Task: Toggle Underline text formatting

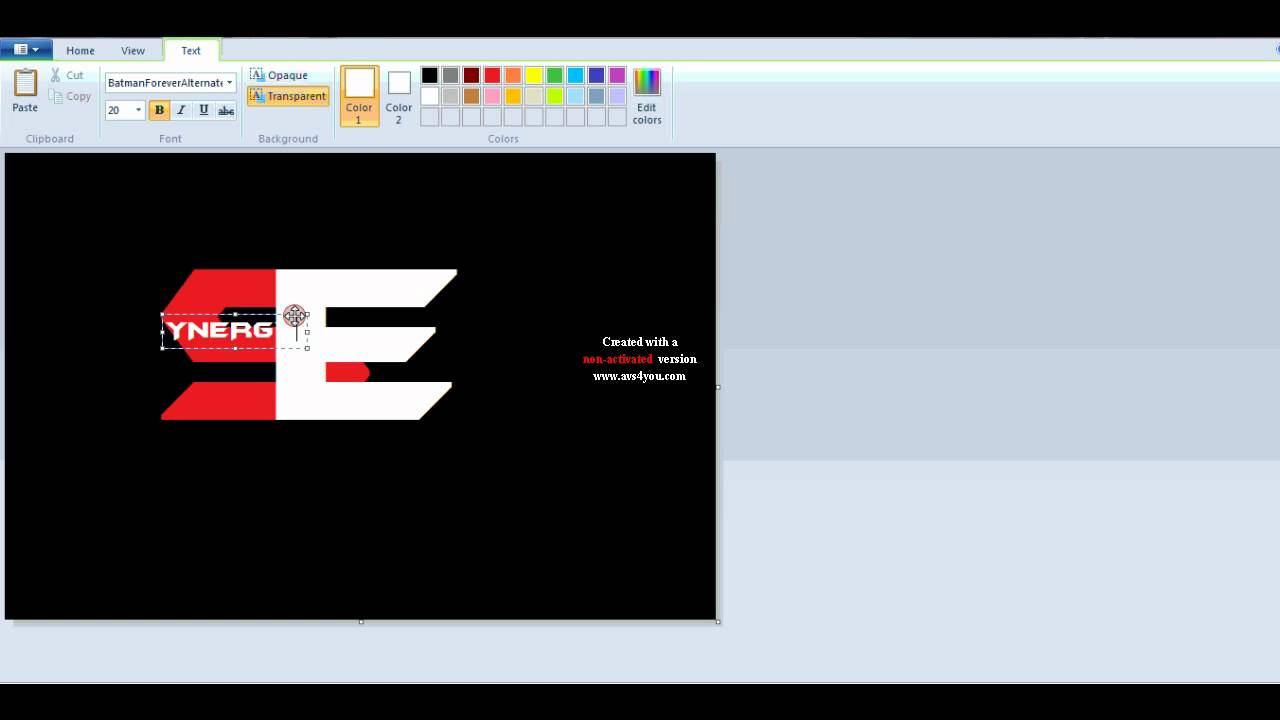Action: [204, 110]
